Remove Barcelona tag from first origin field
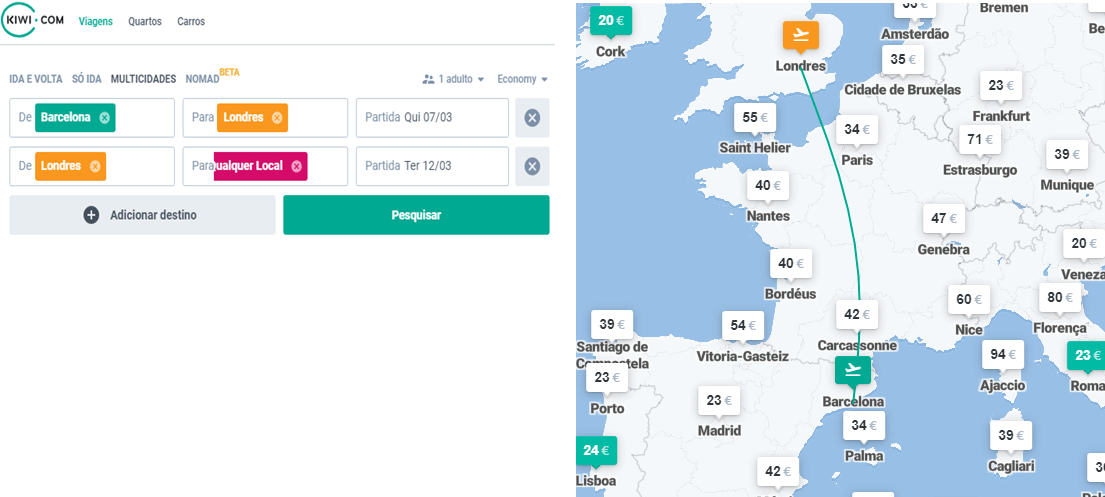1105x497 pixels. coord(105,117)
